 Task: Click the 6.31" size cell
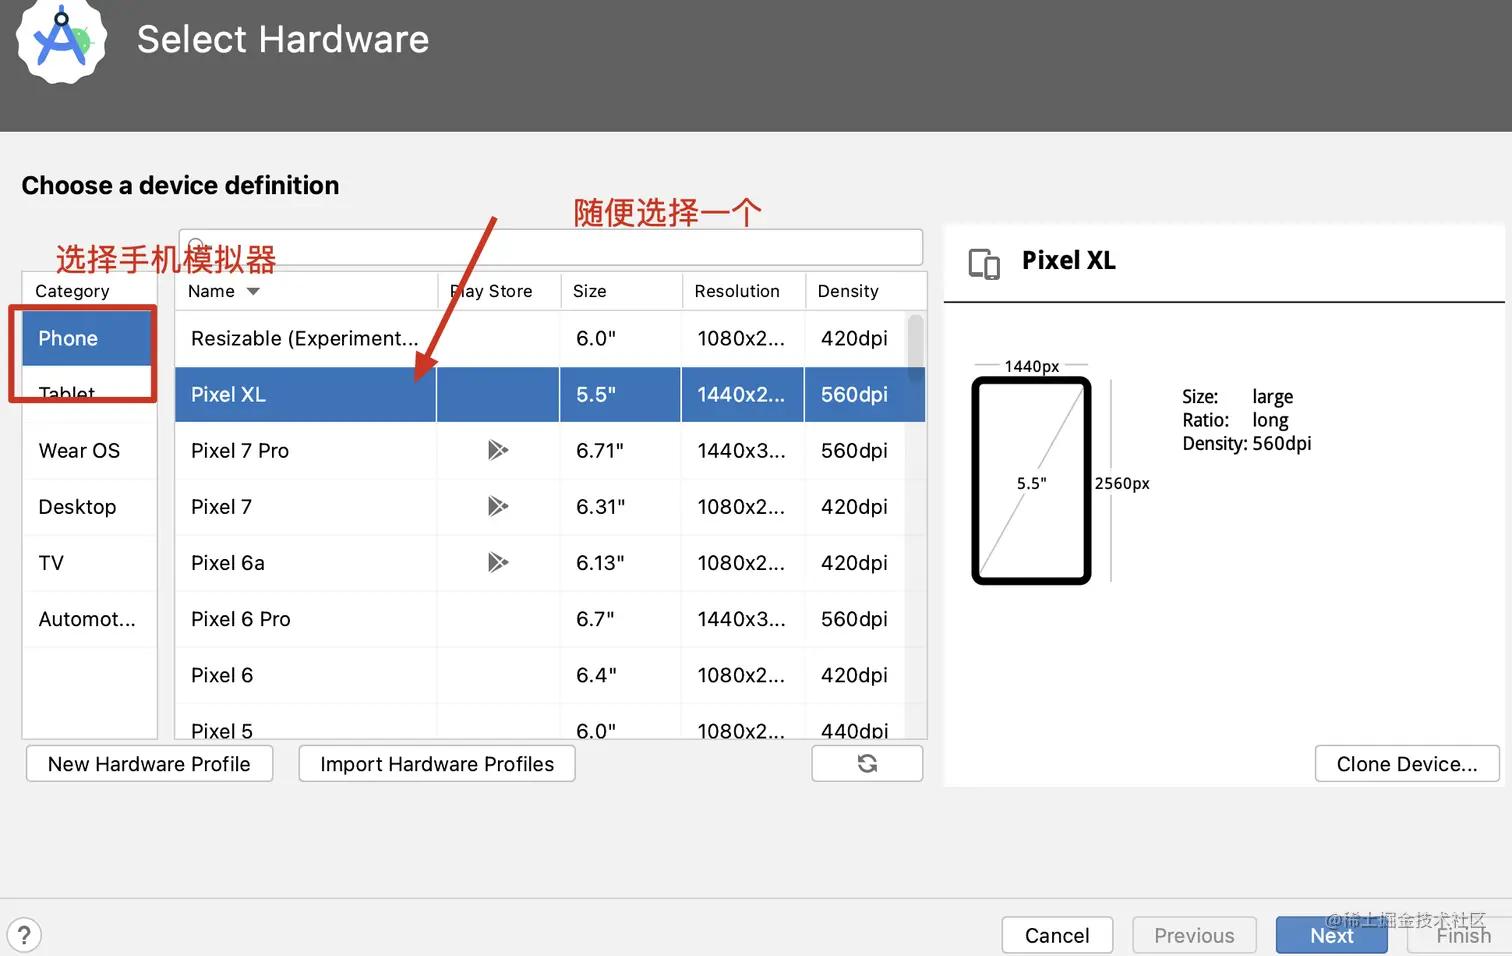pyautogui.click(x=620, y=507)
